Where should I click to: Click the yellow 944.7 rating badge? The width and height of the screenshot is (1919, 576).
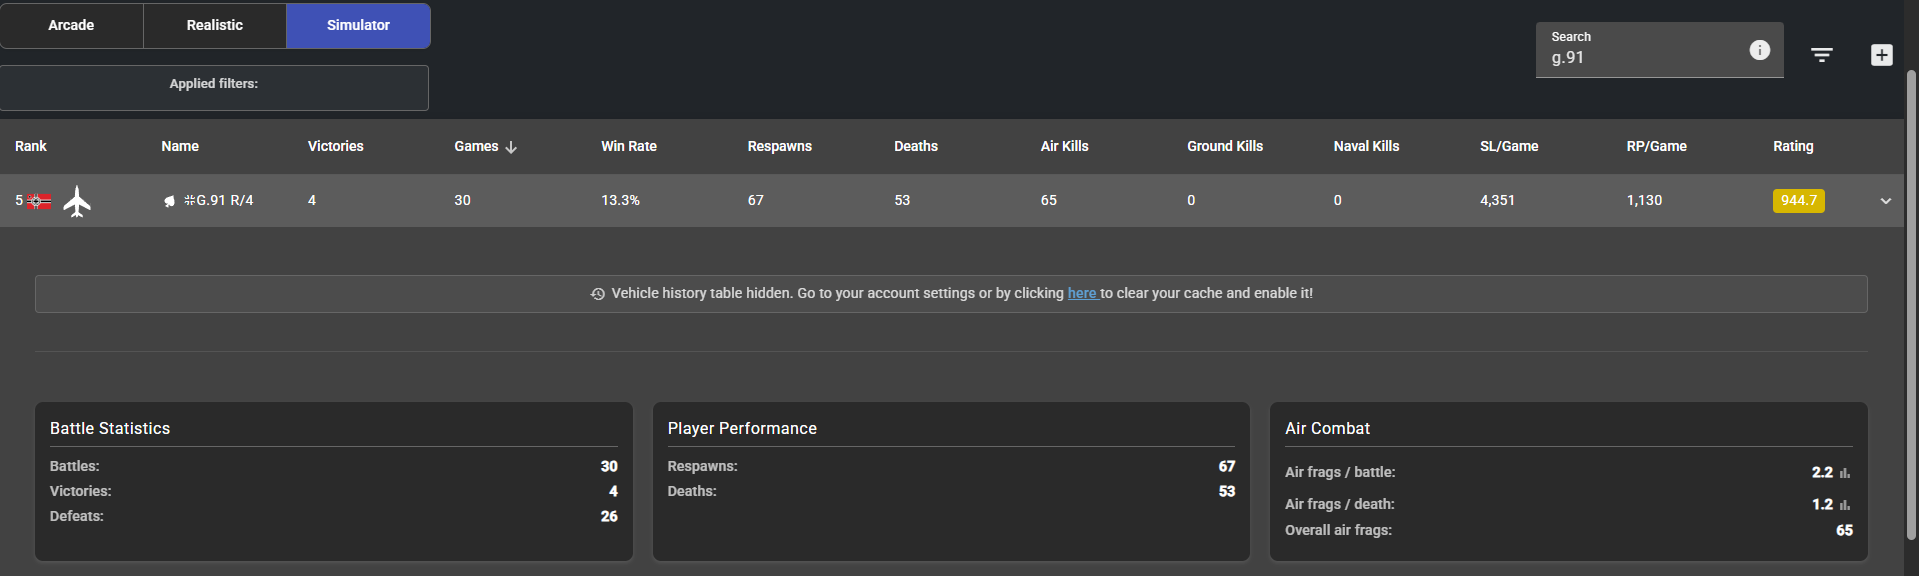coord(1798,201)
